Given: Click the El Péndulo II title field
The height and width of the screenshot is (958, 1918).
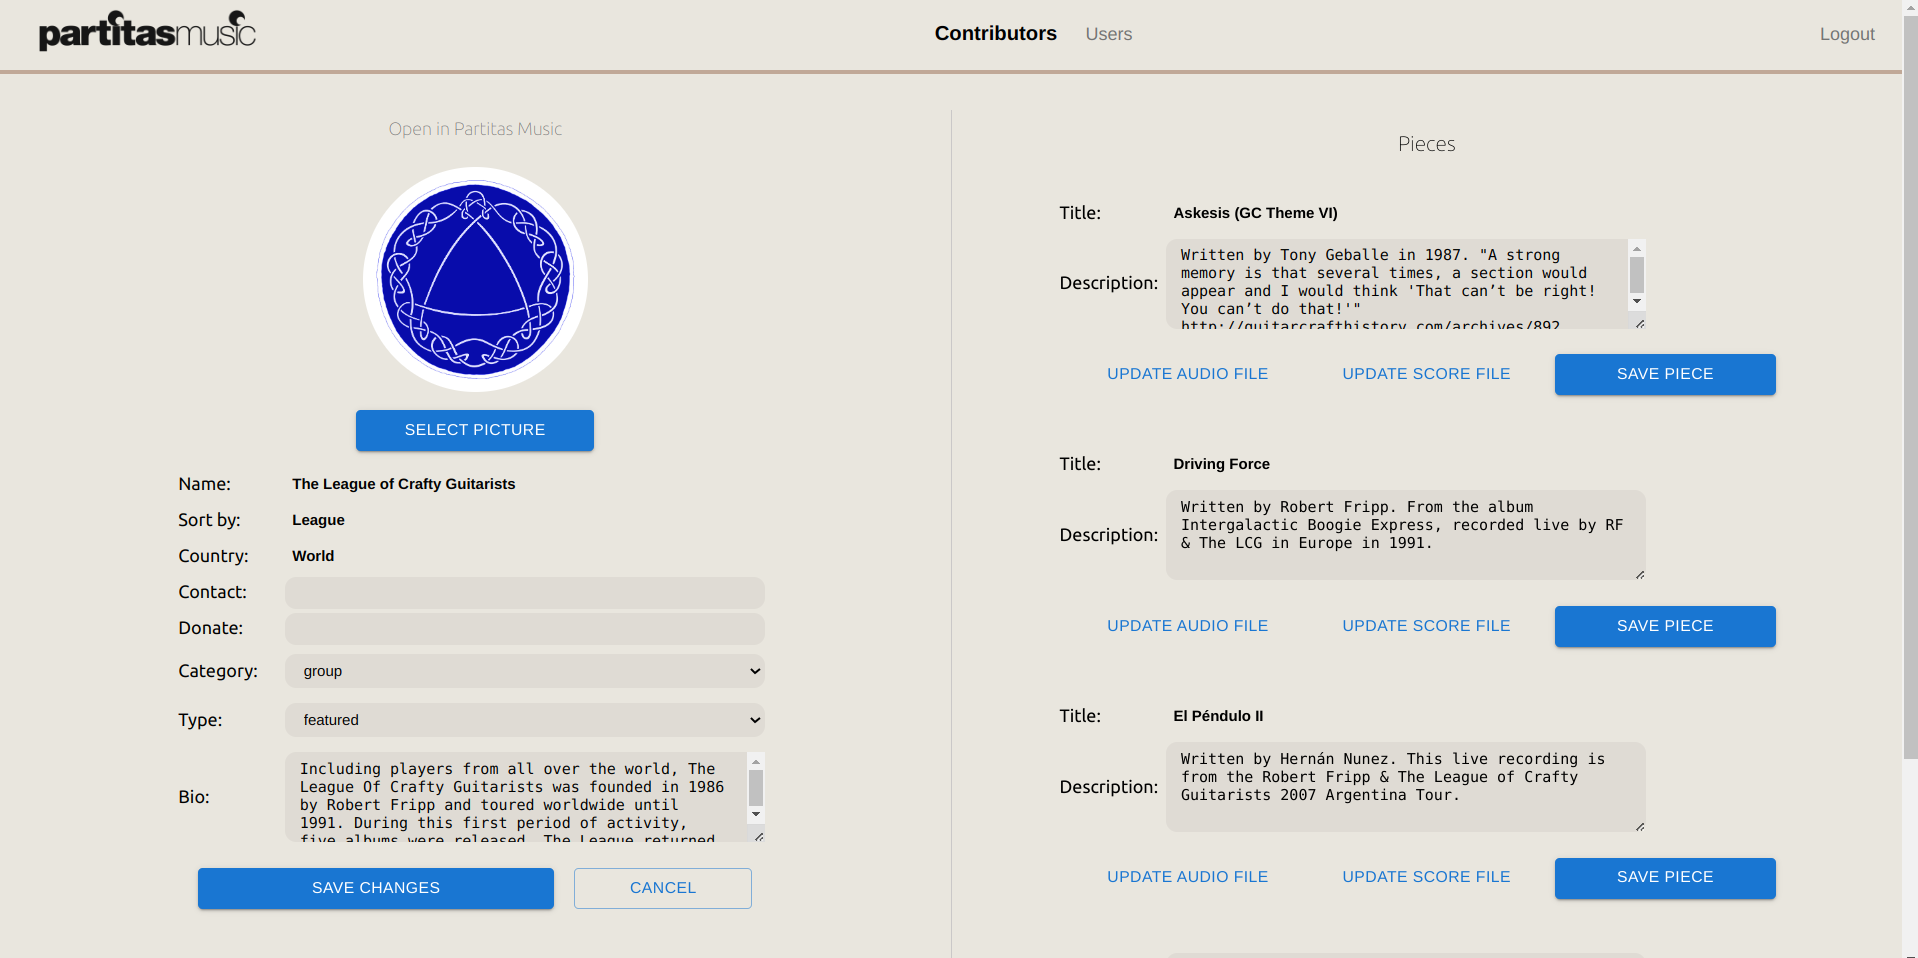Looking at the screenshot, I should pos(1218,716).
